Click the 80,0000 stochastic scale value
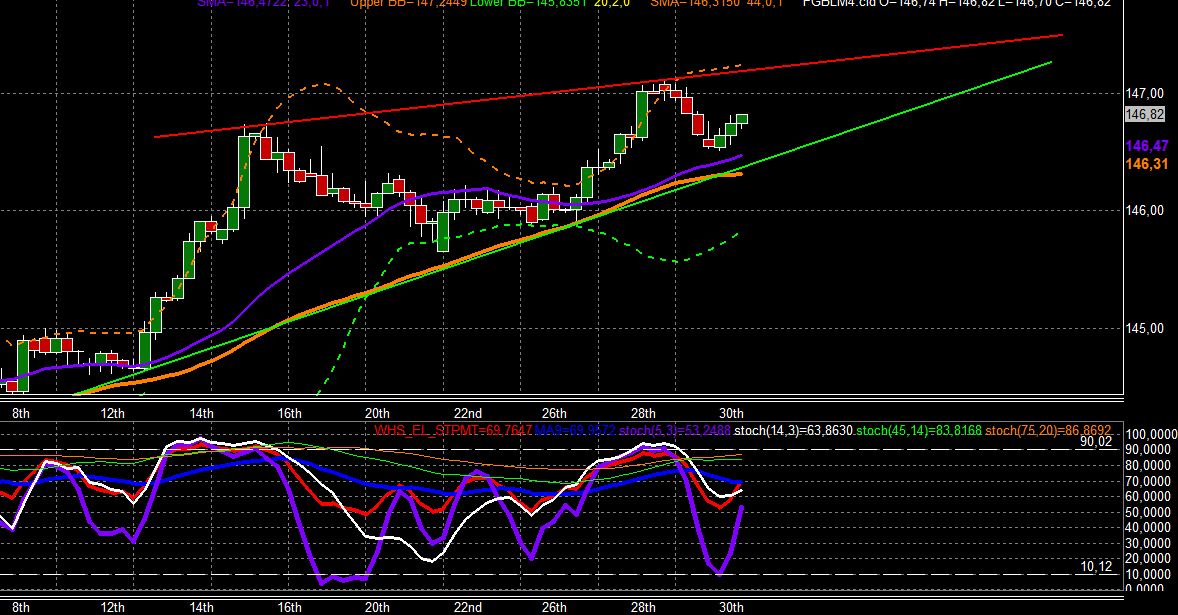1178x615 pixels. click(1148, 466)
